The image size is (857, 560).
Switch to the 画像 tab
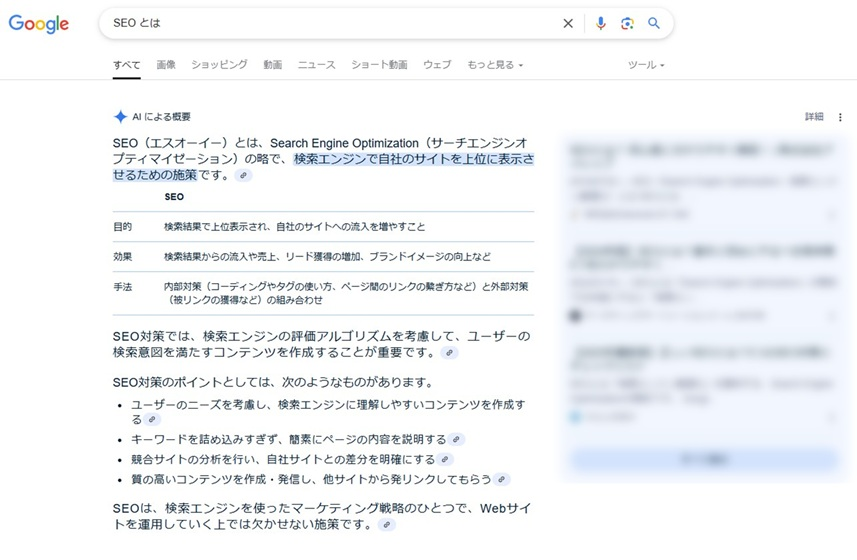(166, 65)
